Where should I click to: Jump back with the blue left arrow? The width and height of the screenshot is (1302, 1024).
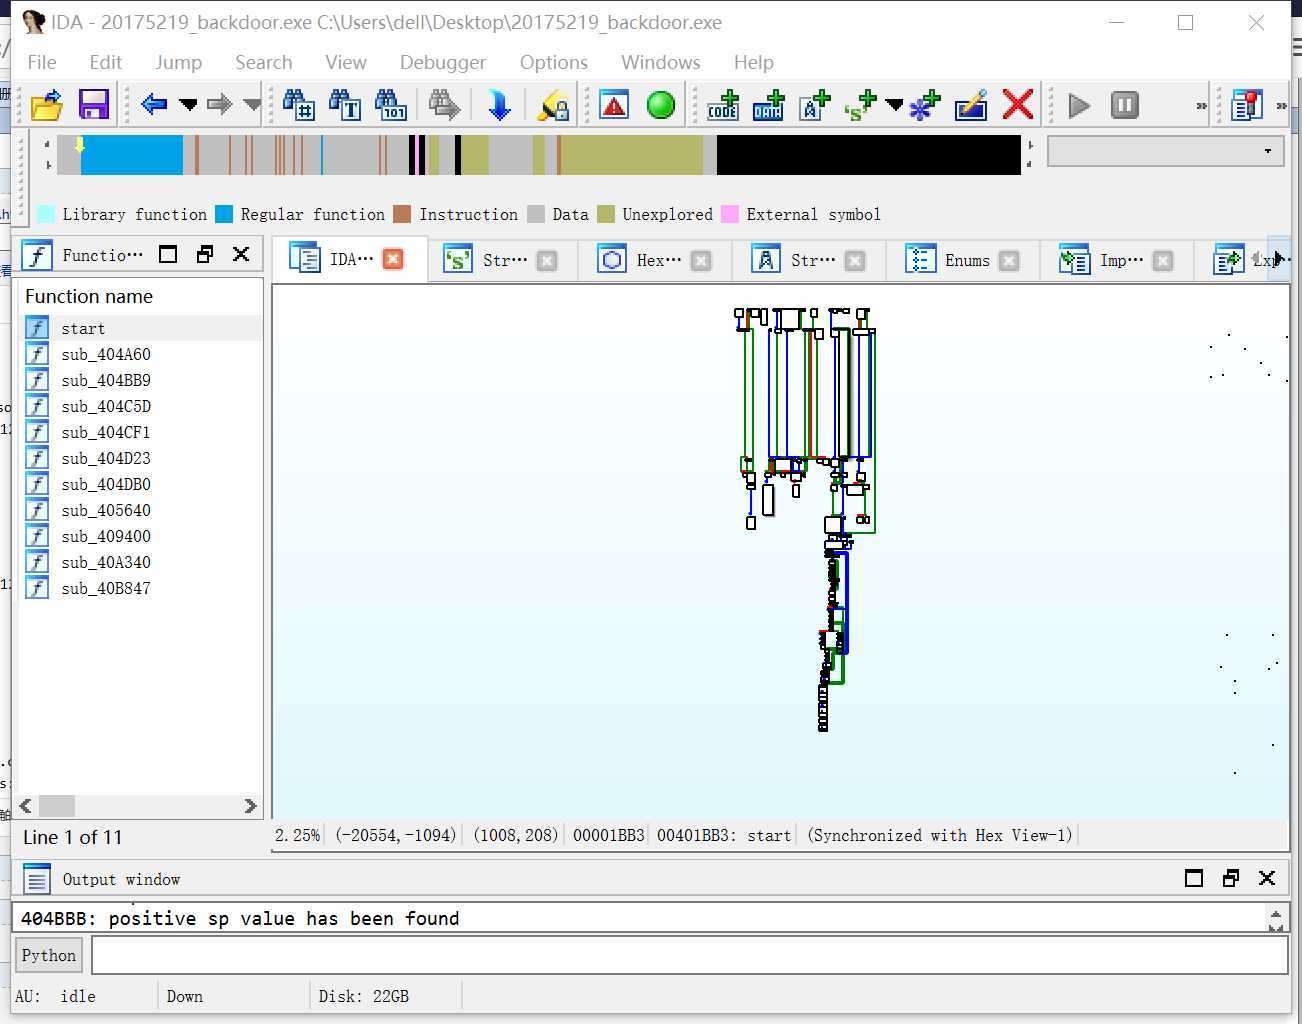(x=154, y=104)
